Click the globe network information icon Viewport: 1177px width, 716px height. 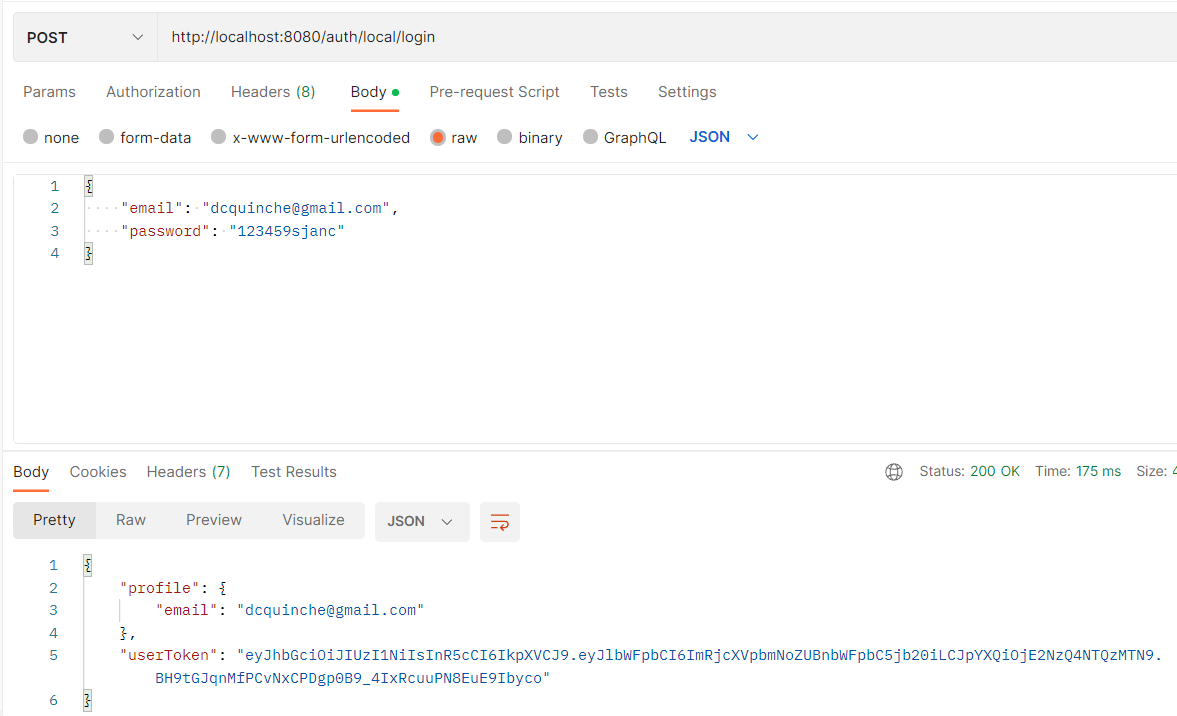[893, 471]
